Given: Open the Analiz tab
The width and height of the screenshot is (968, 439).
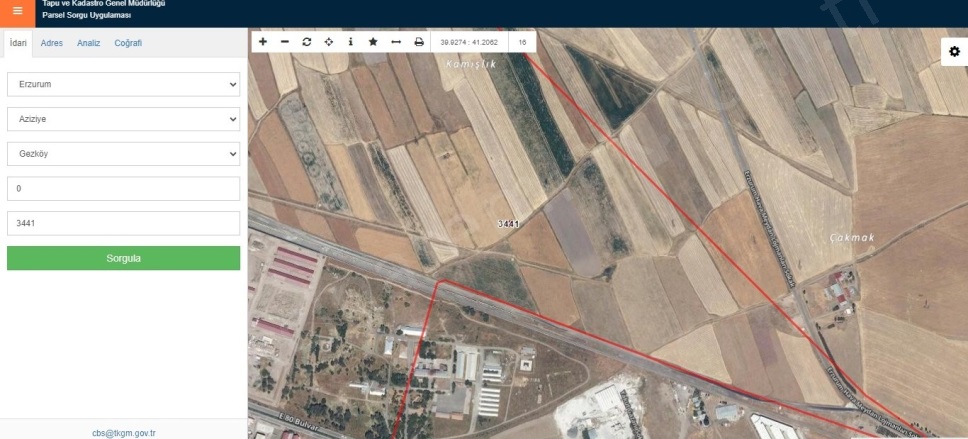Looking at the screenshot, I should pos(89,43).
